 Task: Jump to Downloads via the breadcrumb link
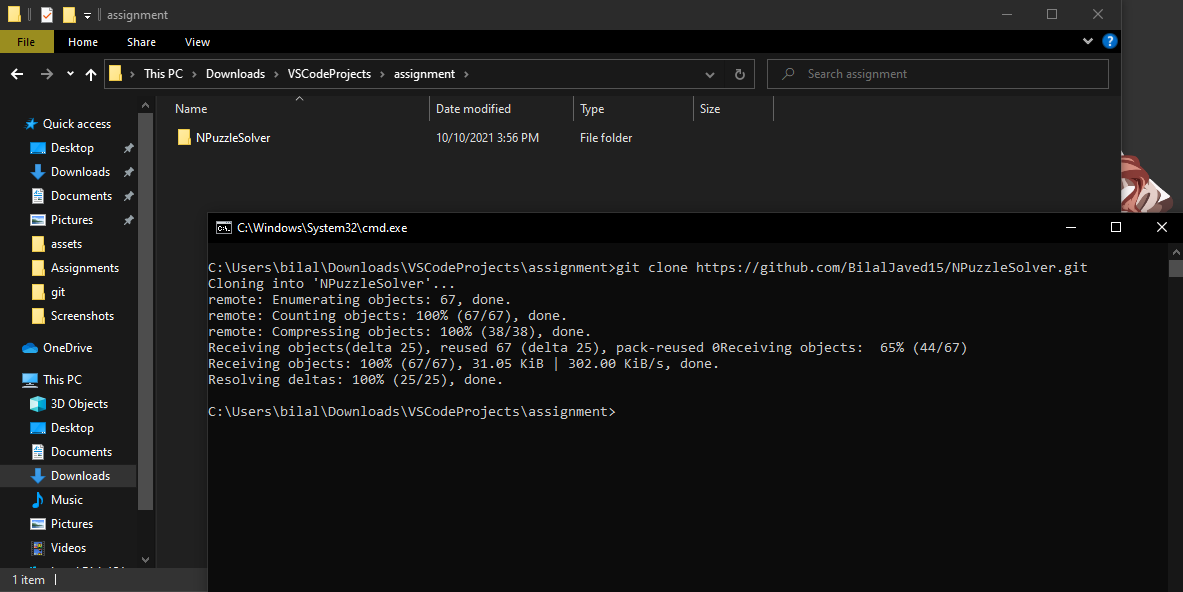coord(235,73)
